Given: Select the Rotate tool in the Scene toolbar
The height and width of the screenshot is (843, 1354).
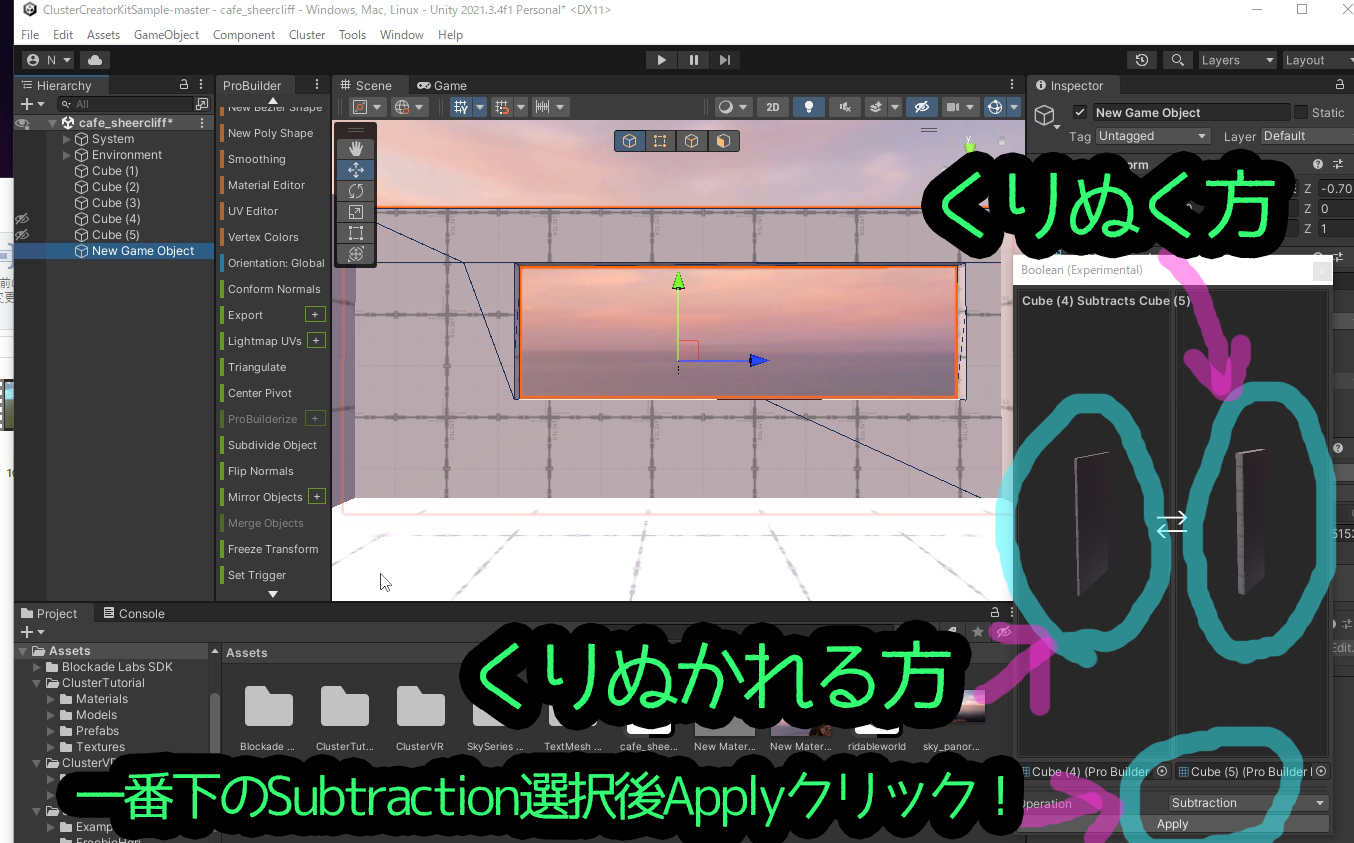Looking at the screenshot, I should (356, 190).
